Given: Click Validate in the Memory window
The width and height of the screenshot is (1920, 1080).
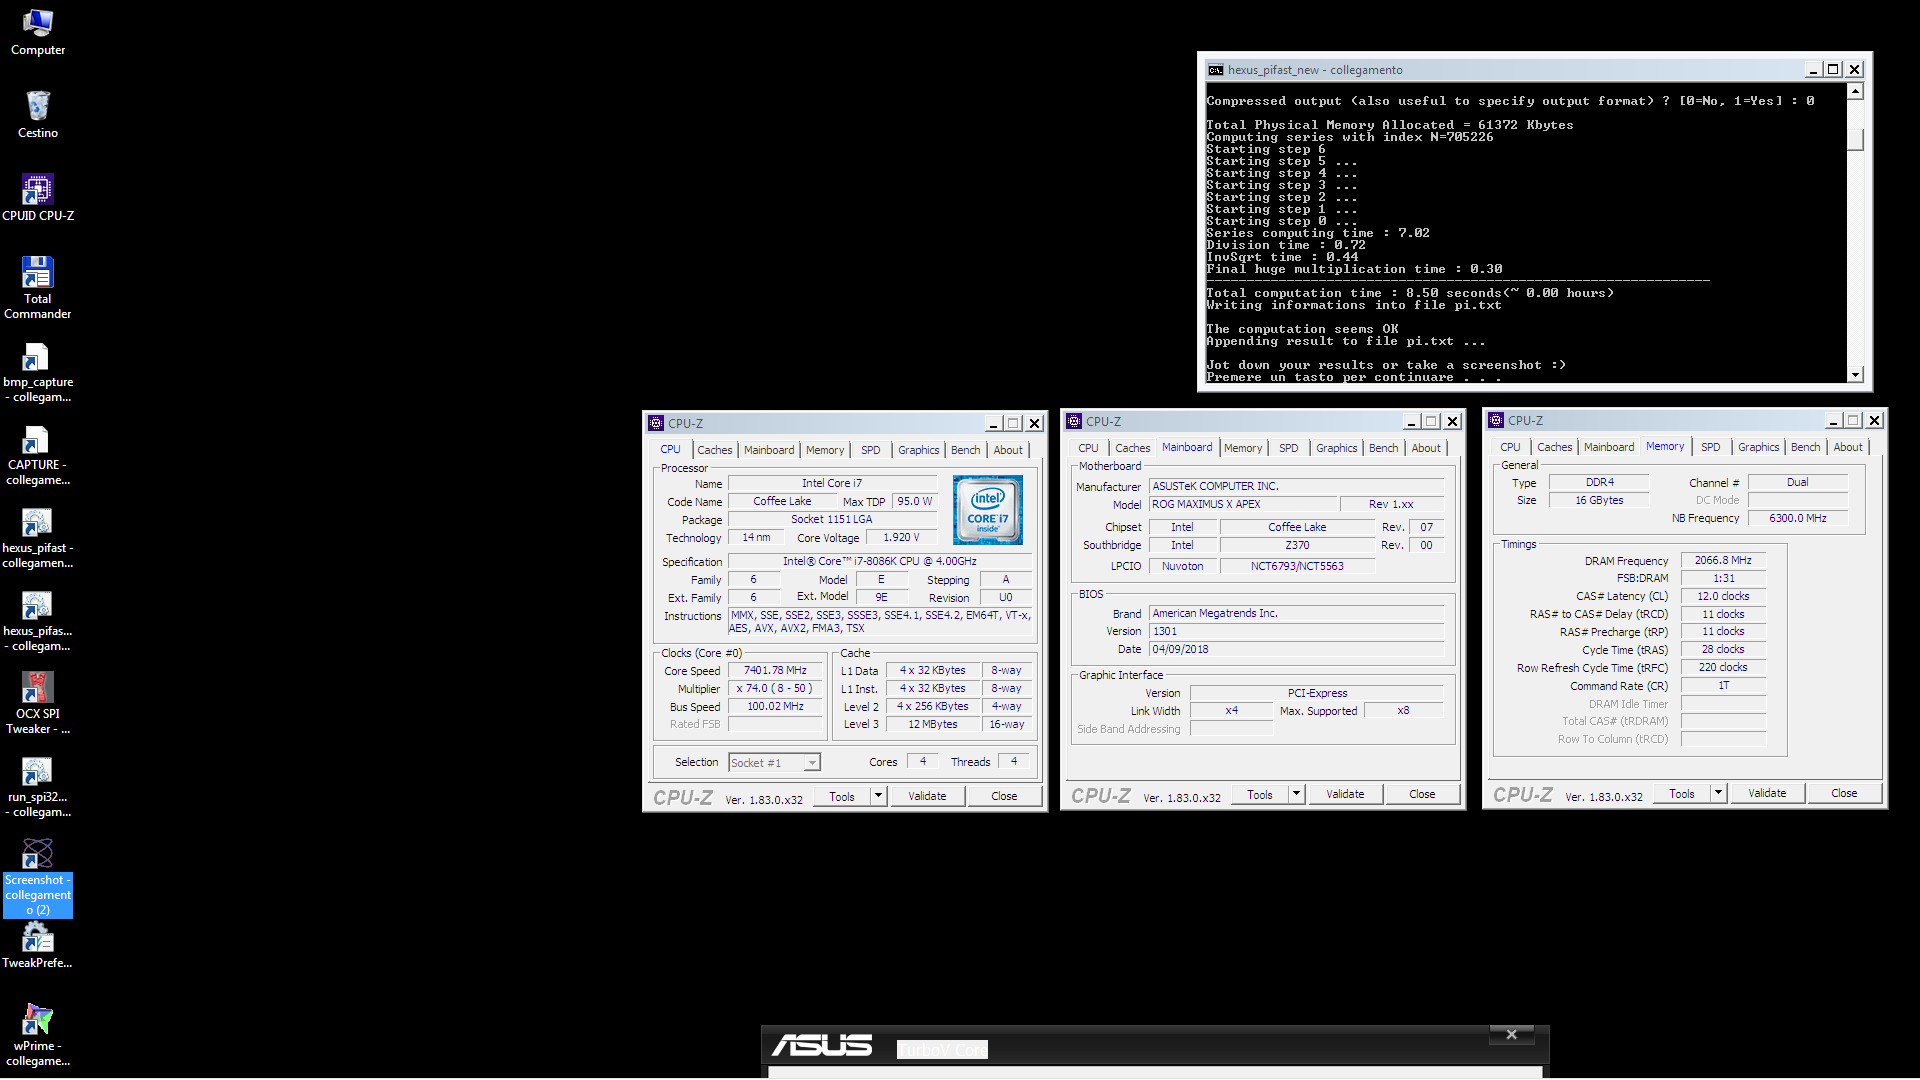Looking at the screenshot, I should coord(1767,793).
